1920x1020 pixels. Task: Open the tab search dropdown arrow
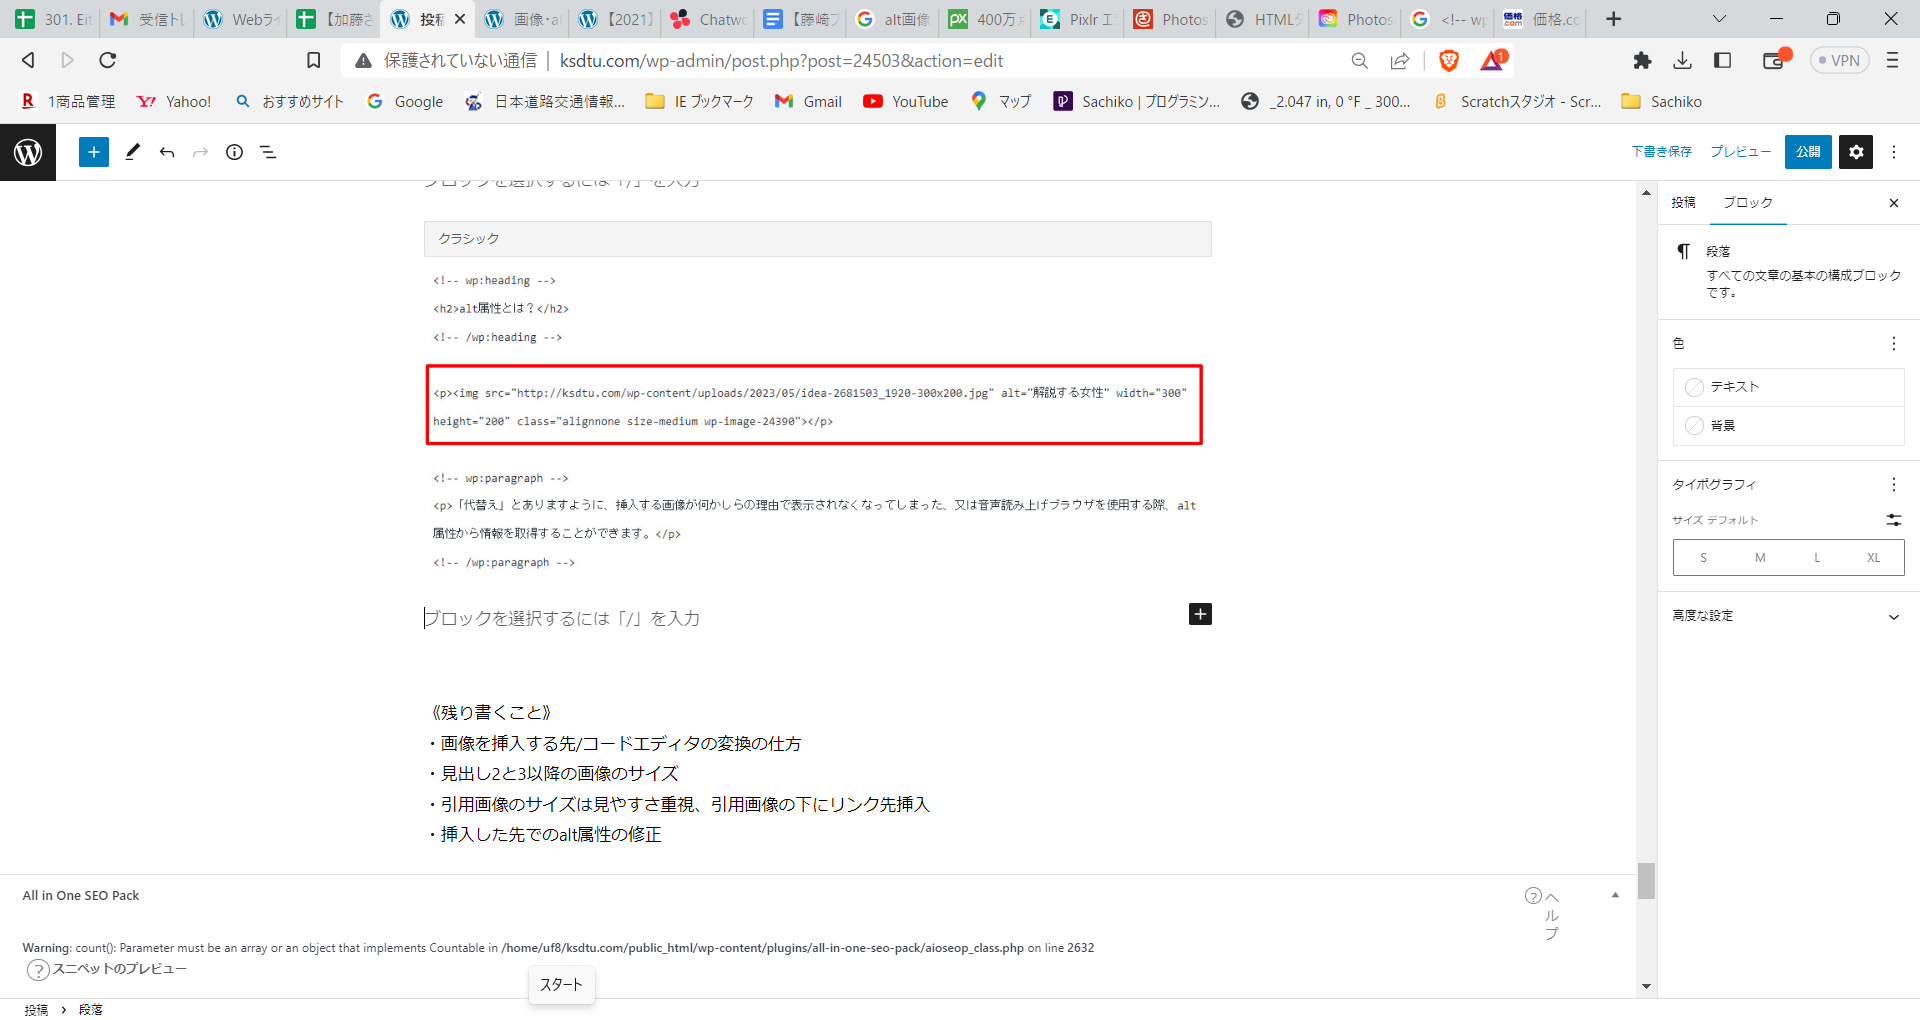tap(1719, 19)
